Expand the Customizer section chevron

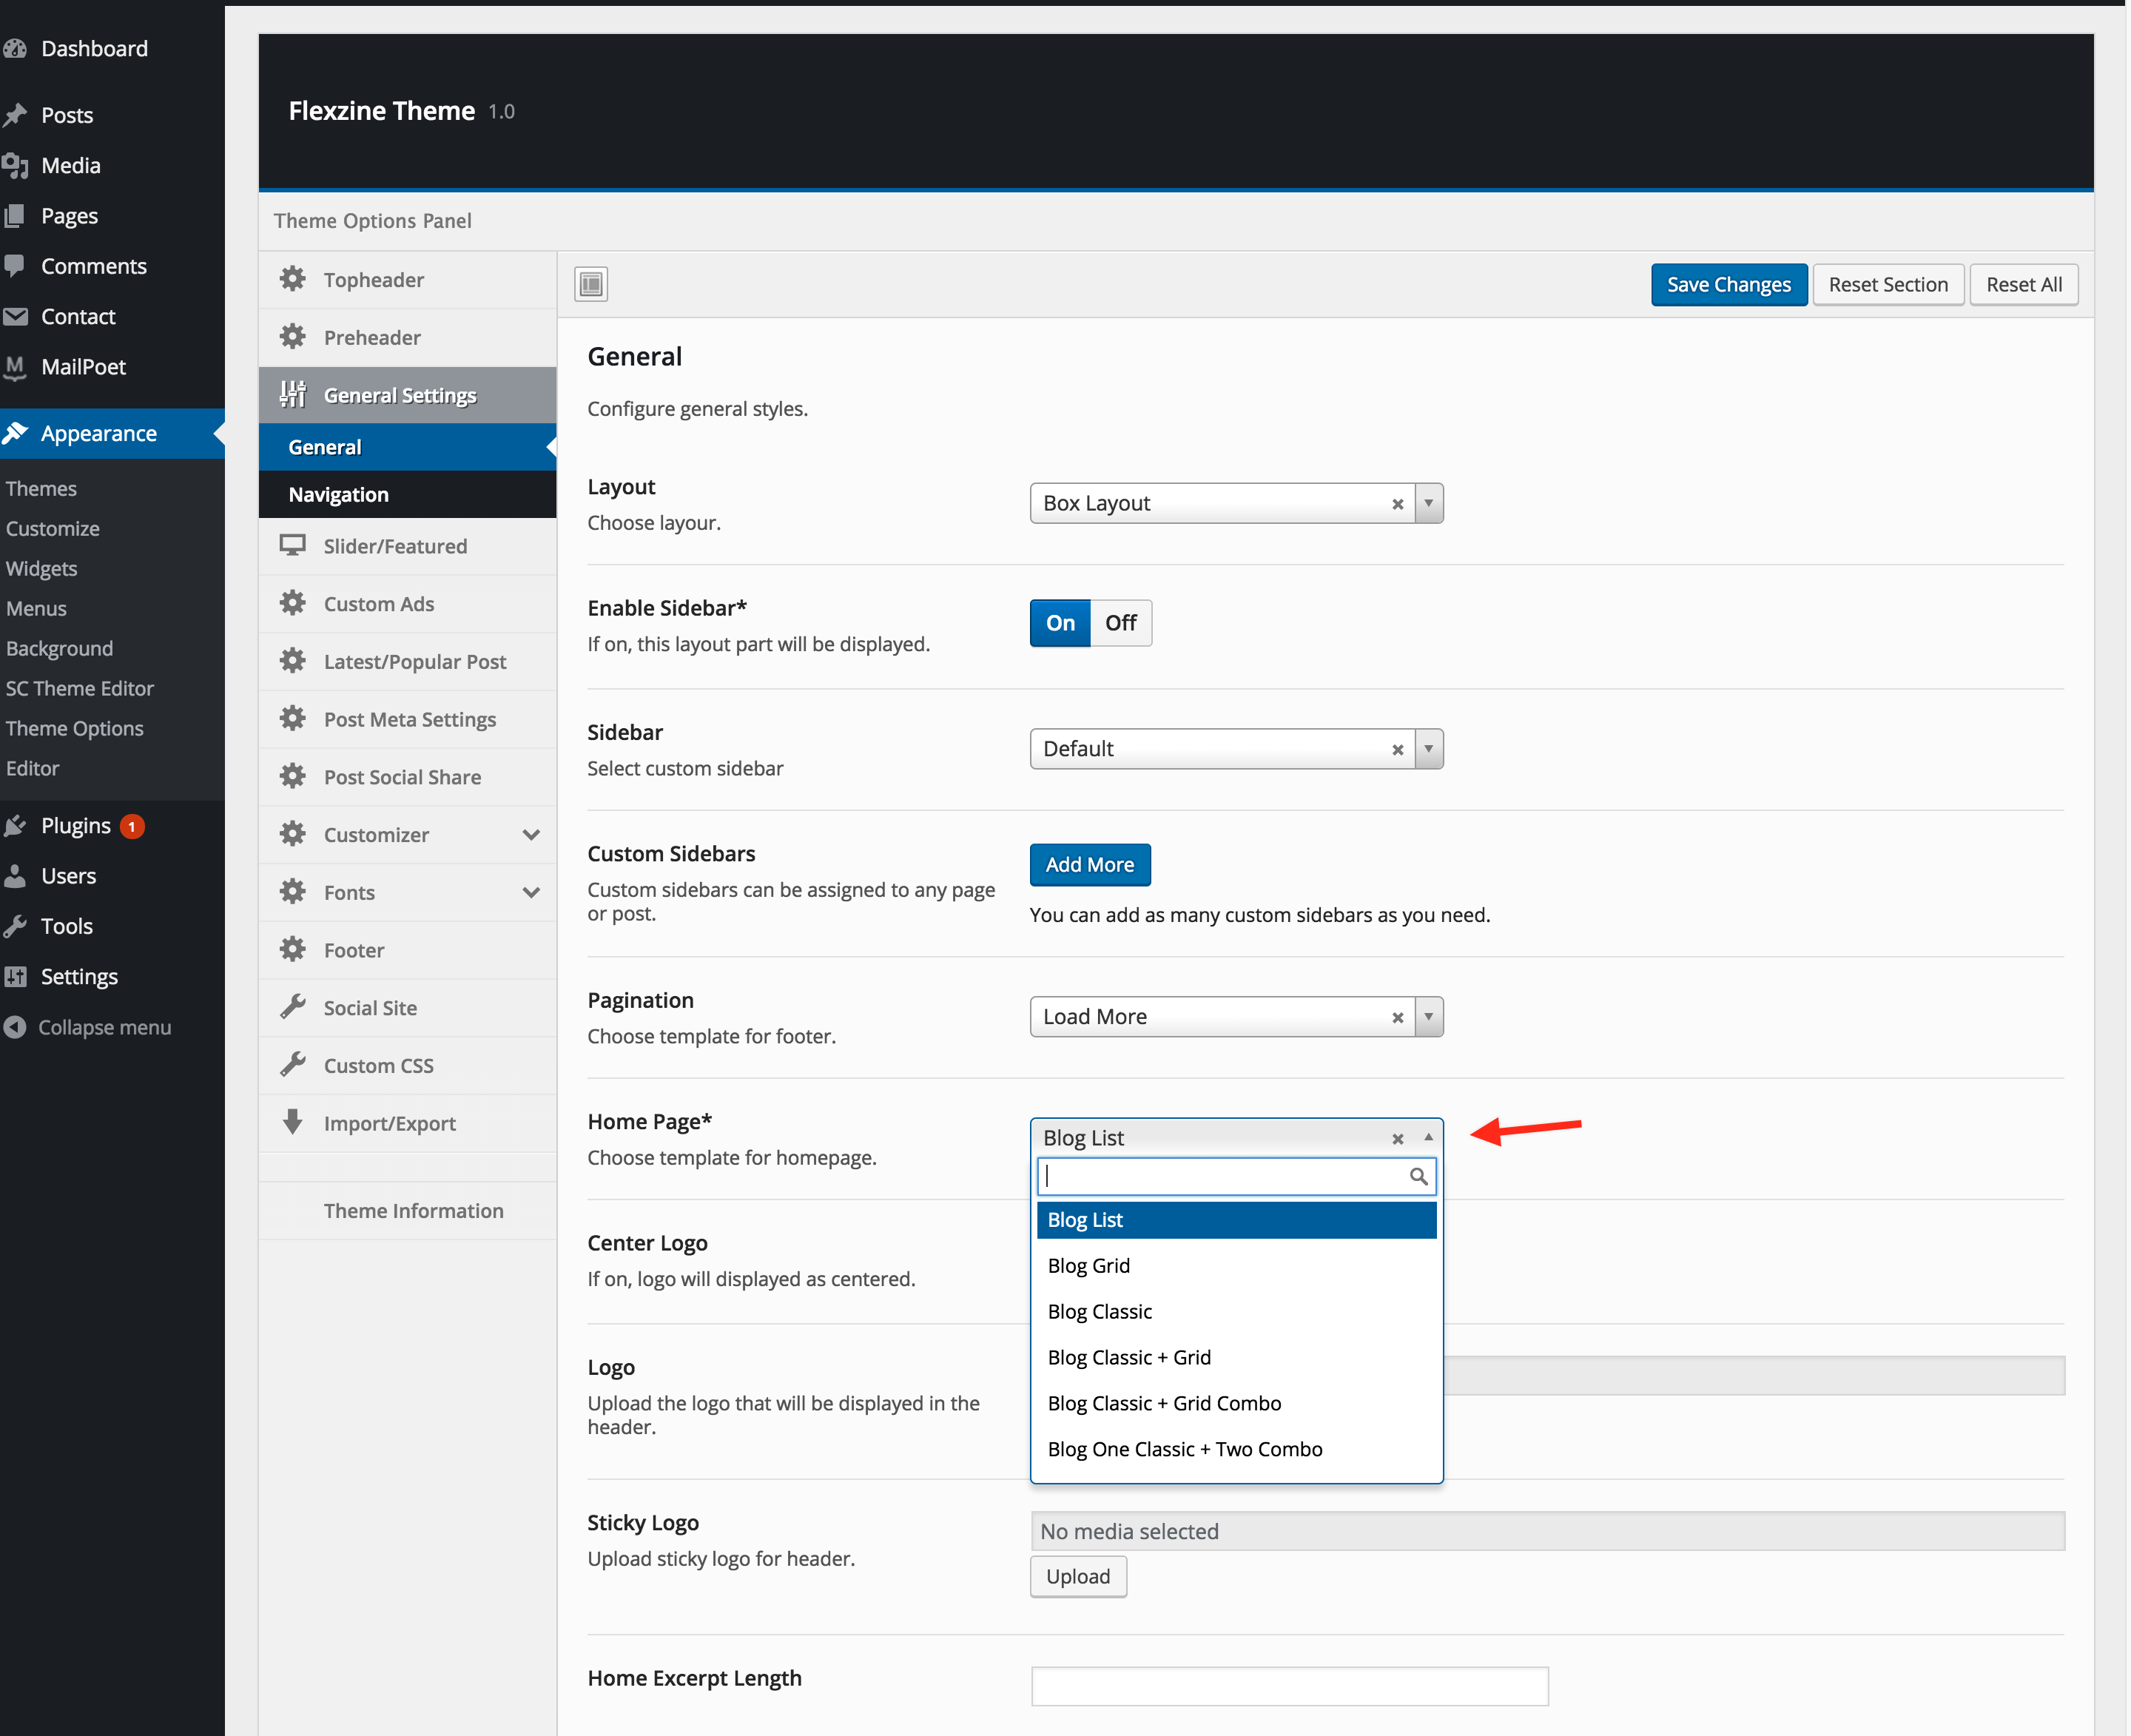click(531, 835)
